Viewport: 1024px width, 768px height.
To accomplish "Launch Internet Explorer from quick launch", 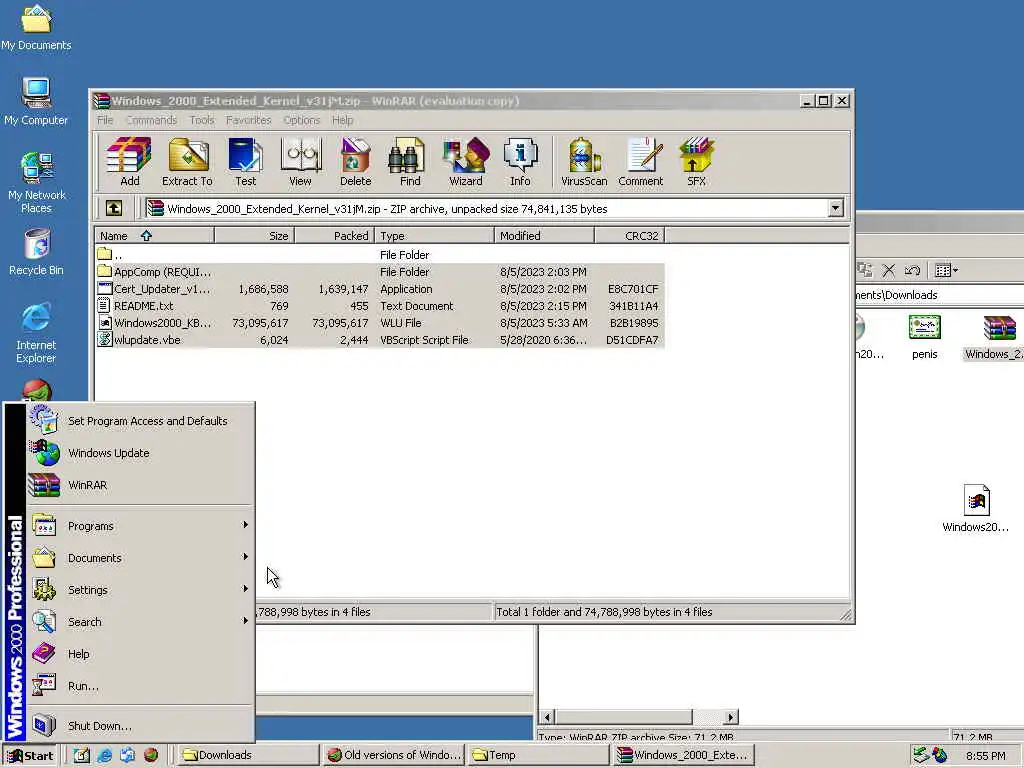I will pos(104,755).
